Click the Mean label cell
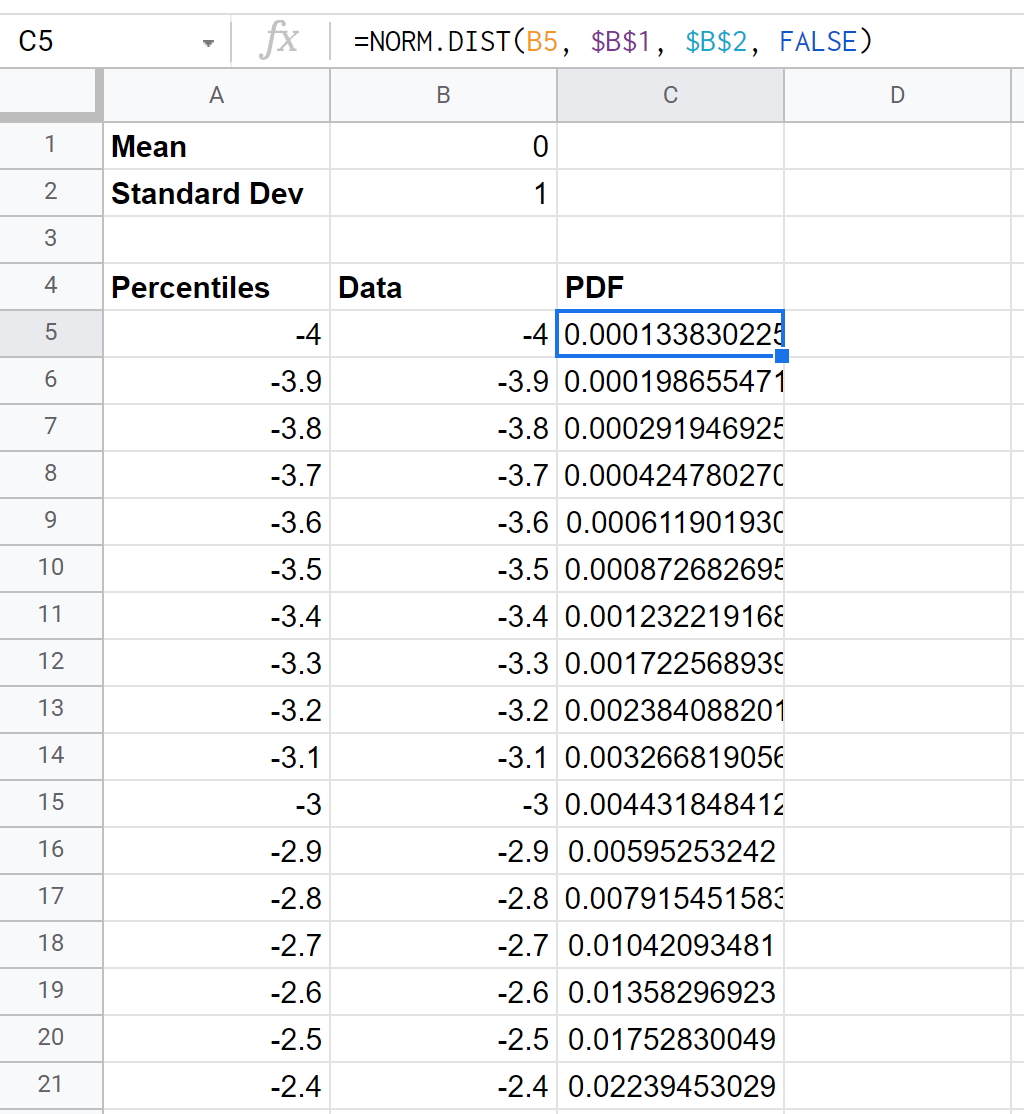The height and width of the screenshot is (1114, 1024). click(216, 146)
